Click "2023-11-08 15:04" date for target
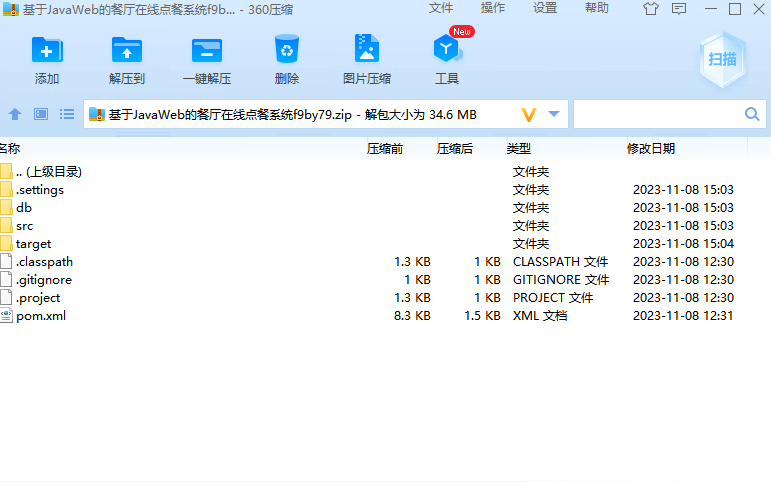Image resolution: width=771 pixels, height=482 pixels. pyautogui.click(x=683, y=243)
